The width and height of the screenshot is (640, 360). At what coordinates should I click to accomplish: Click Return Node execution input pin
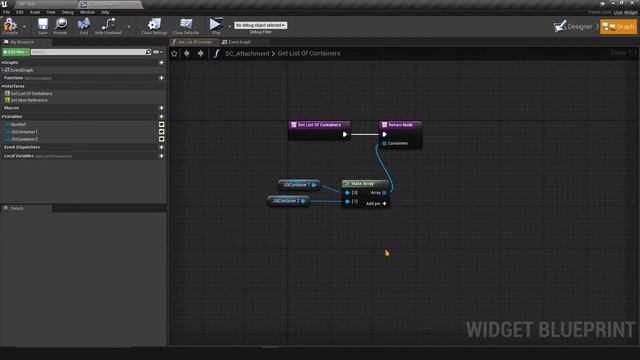[x=384, y=134]
